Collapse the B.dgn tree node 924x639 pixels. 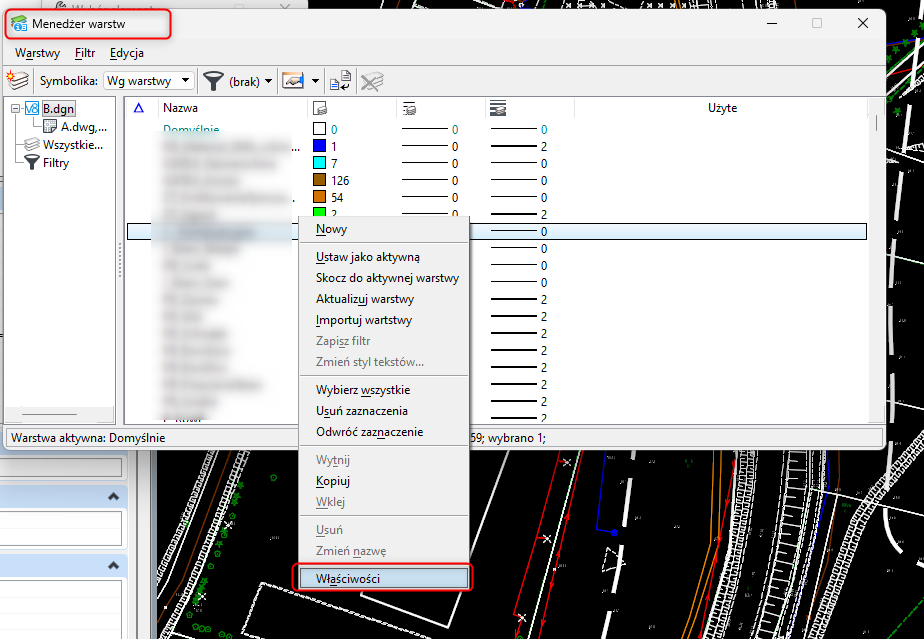(16, 109)
